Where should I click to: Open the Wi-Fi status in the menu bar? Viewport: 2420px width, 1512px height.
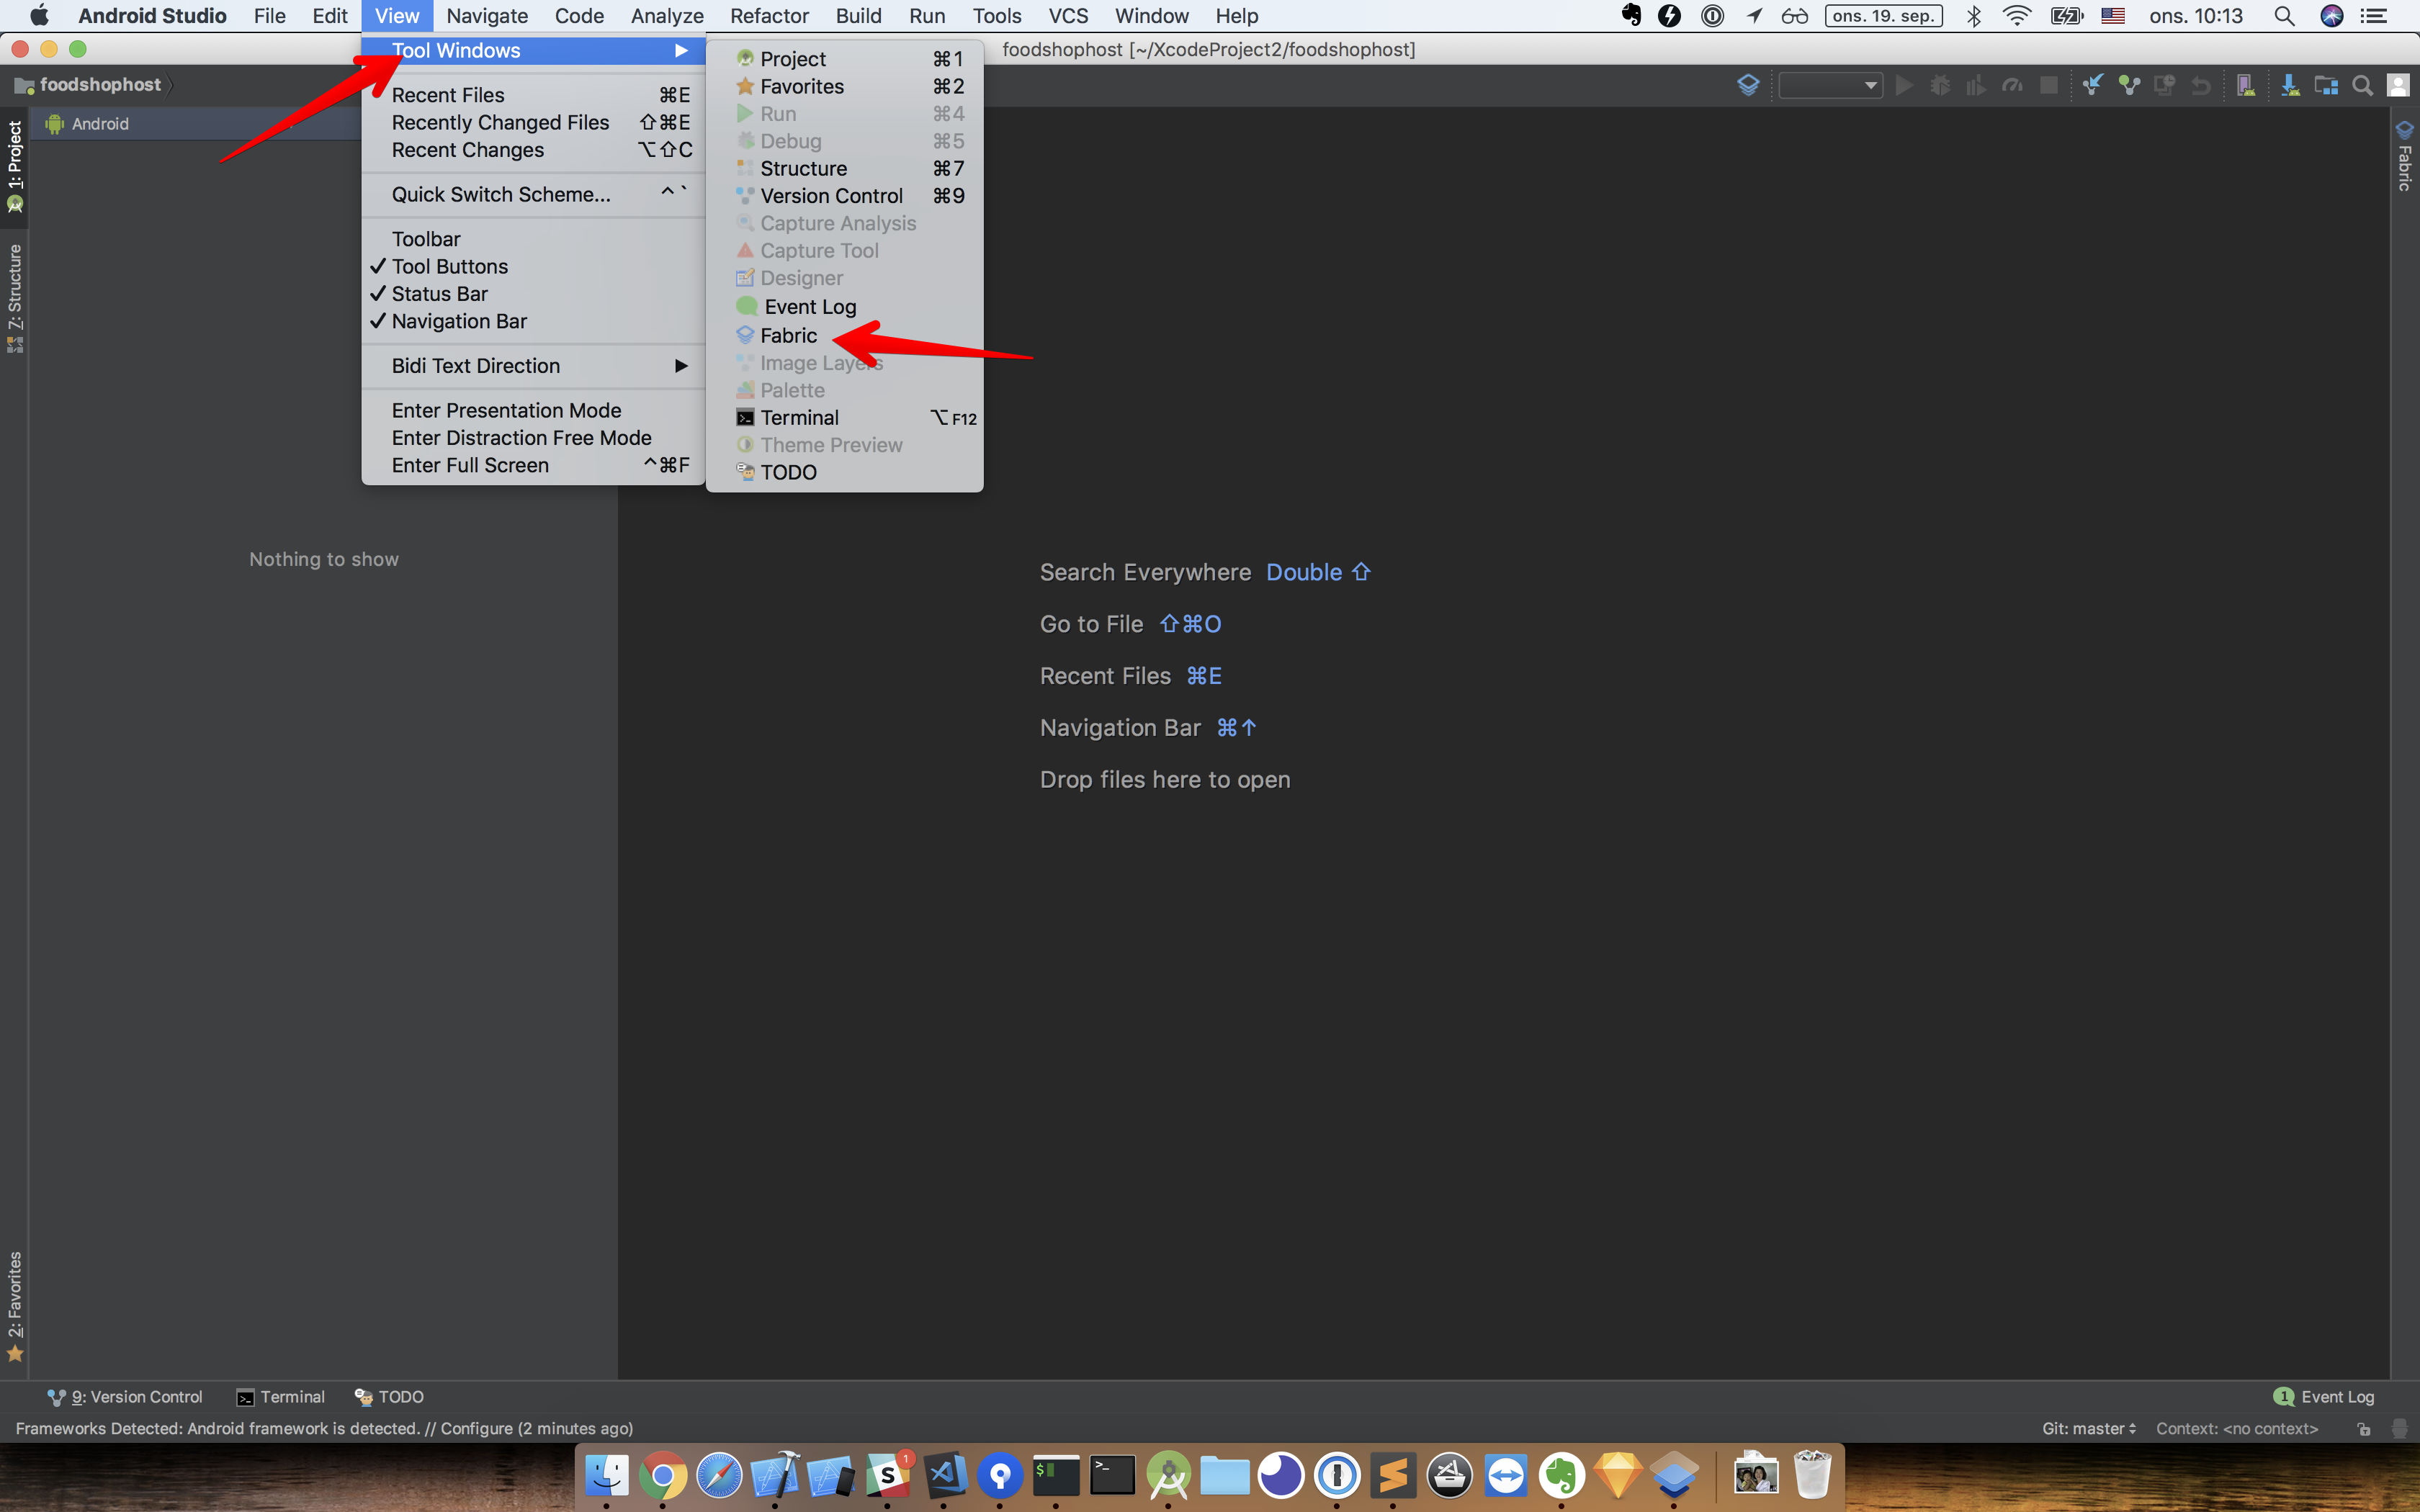click(x=2018, y=16)
